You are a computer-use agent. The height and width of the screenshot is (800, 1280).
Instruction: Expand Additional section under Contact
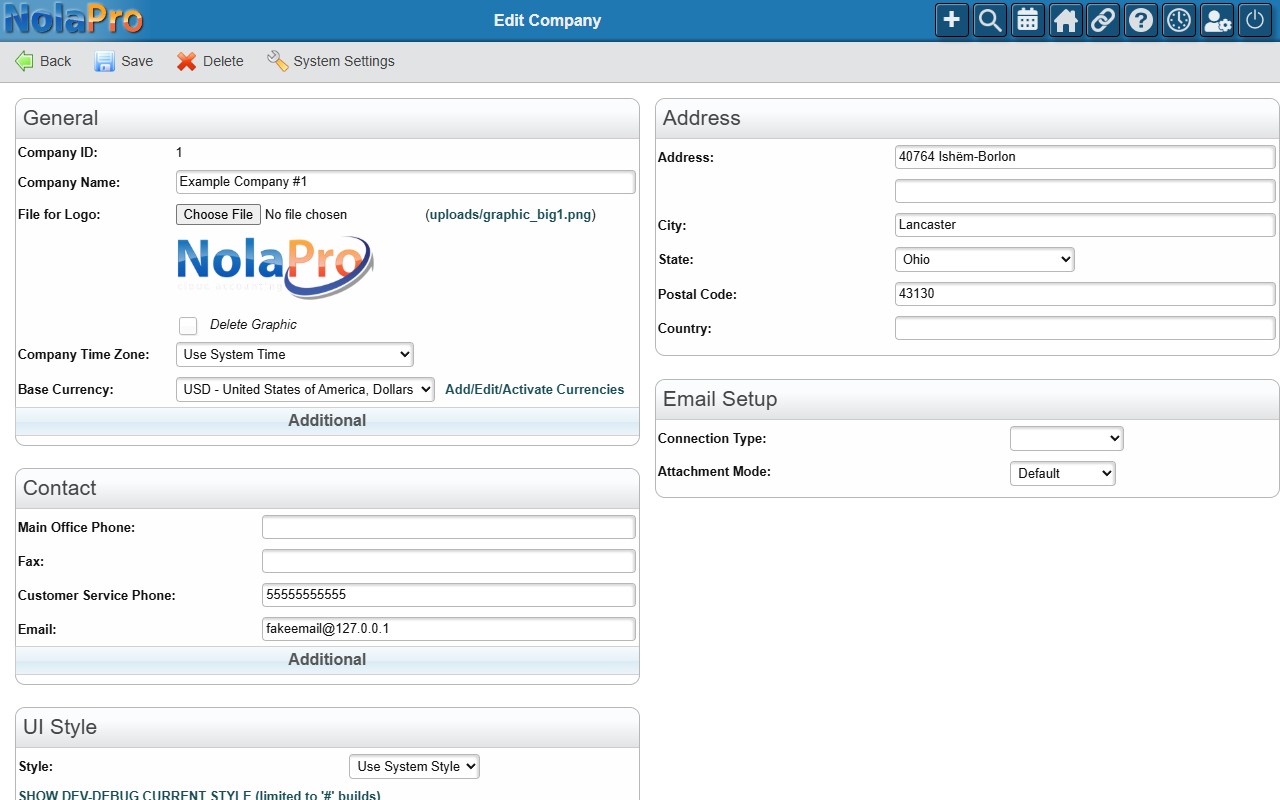coord(327,659)
